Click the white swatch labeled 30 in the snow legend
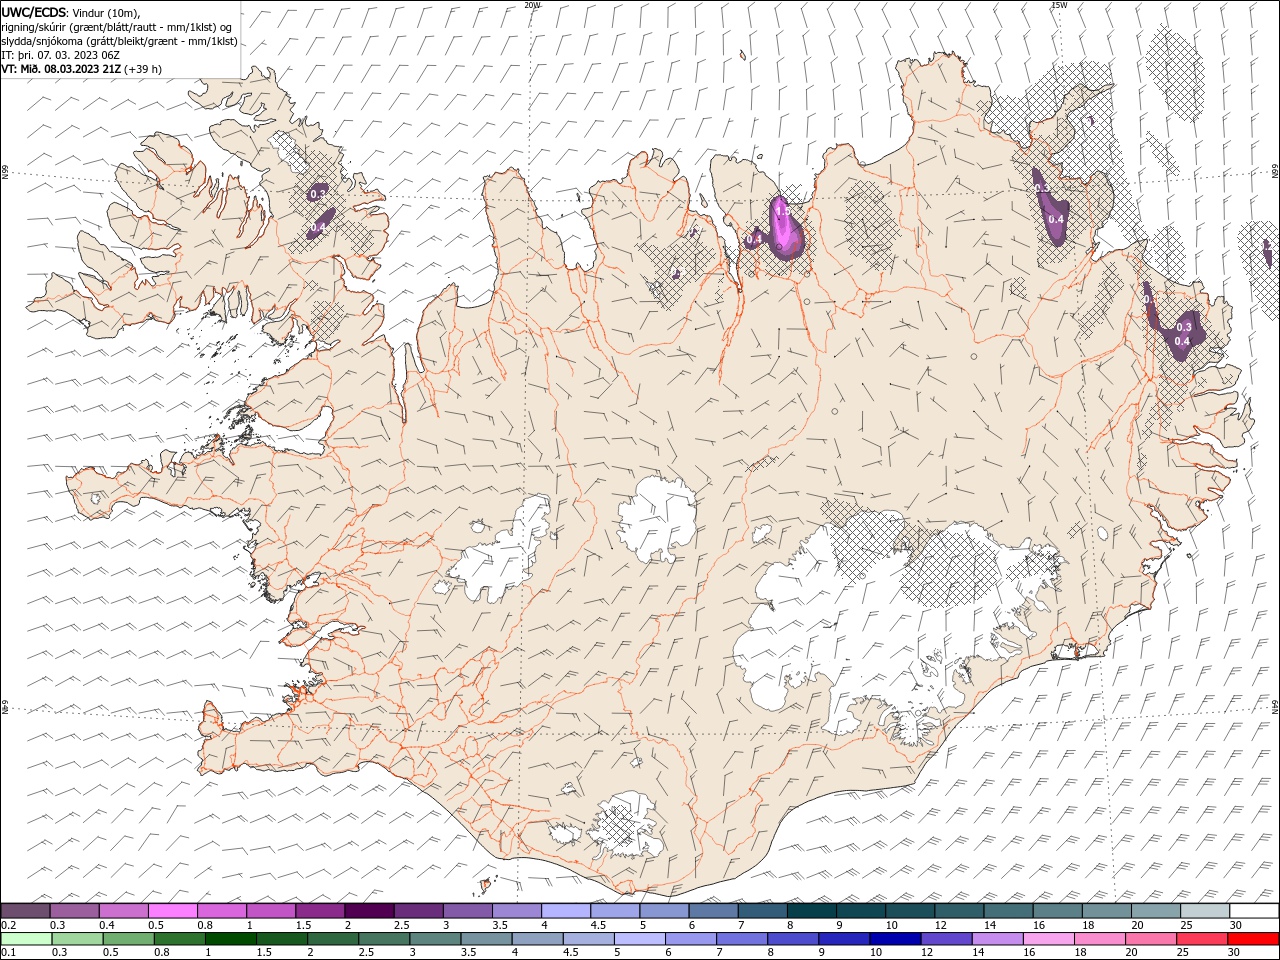The image size is (1280, 960). coord(1254,911)
